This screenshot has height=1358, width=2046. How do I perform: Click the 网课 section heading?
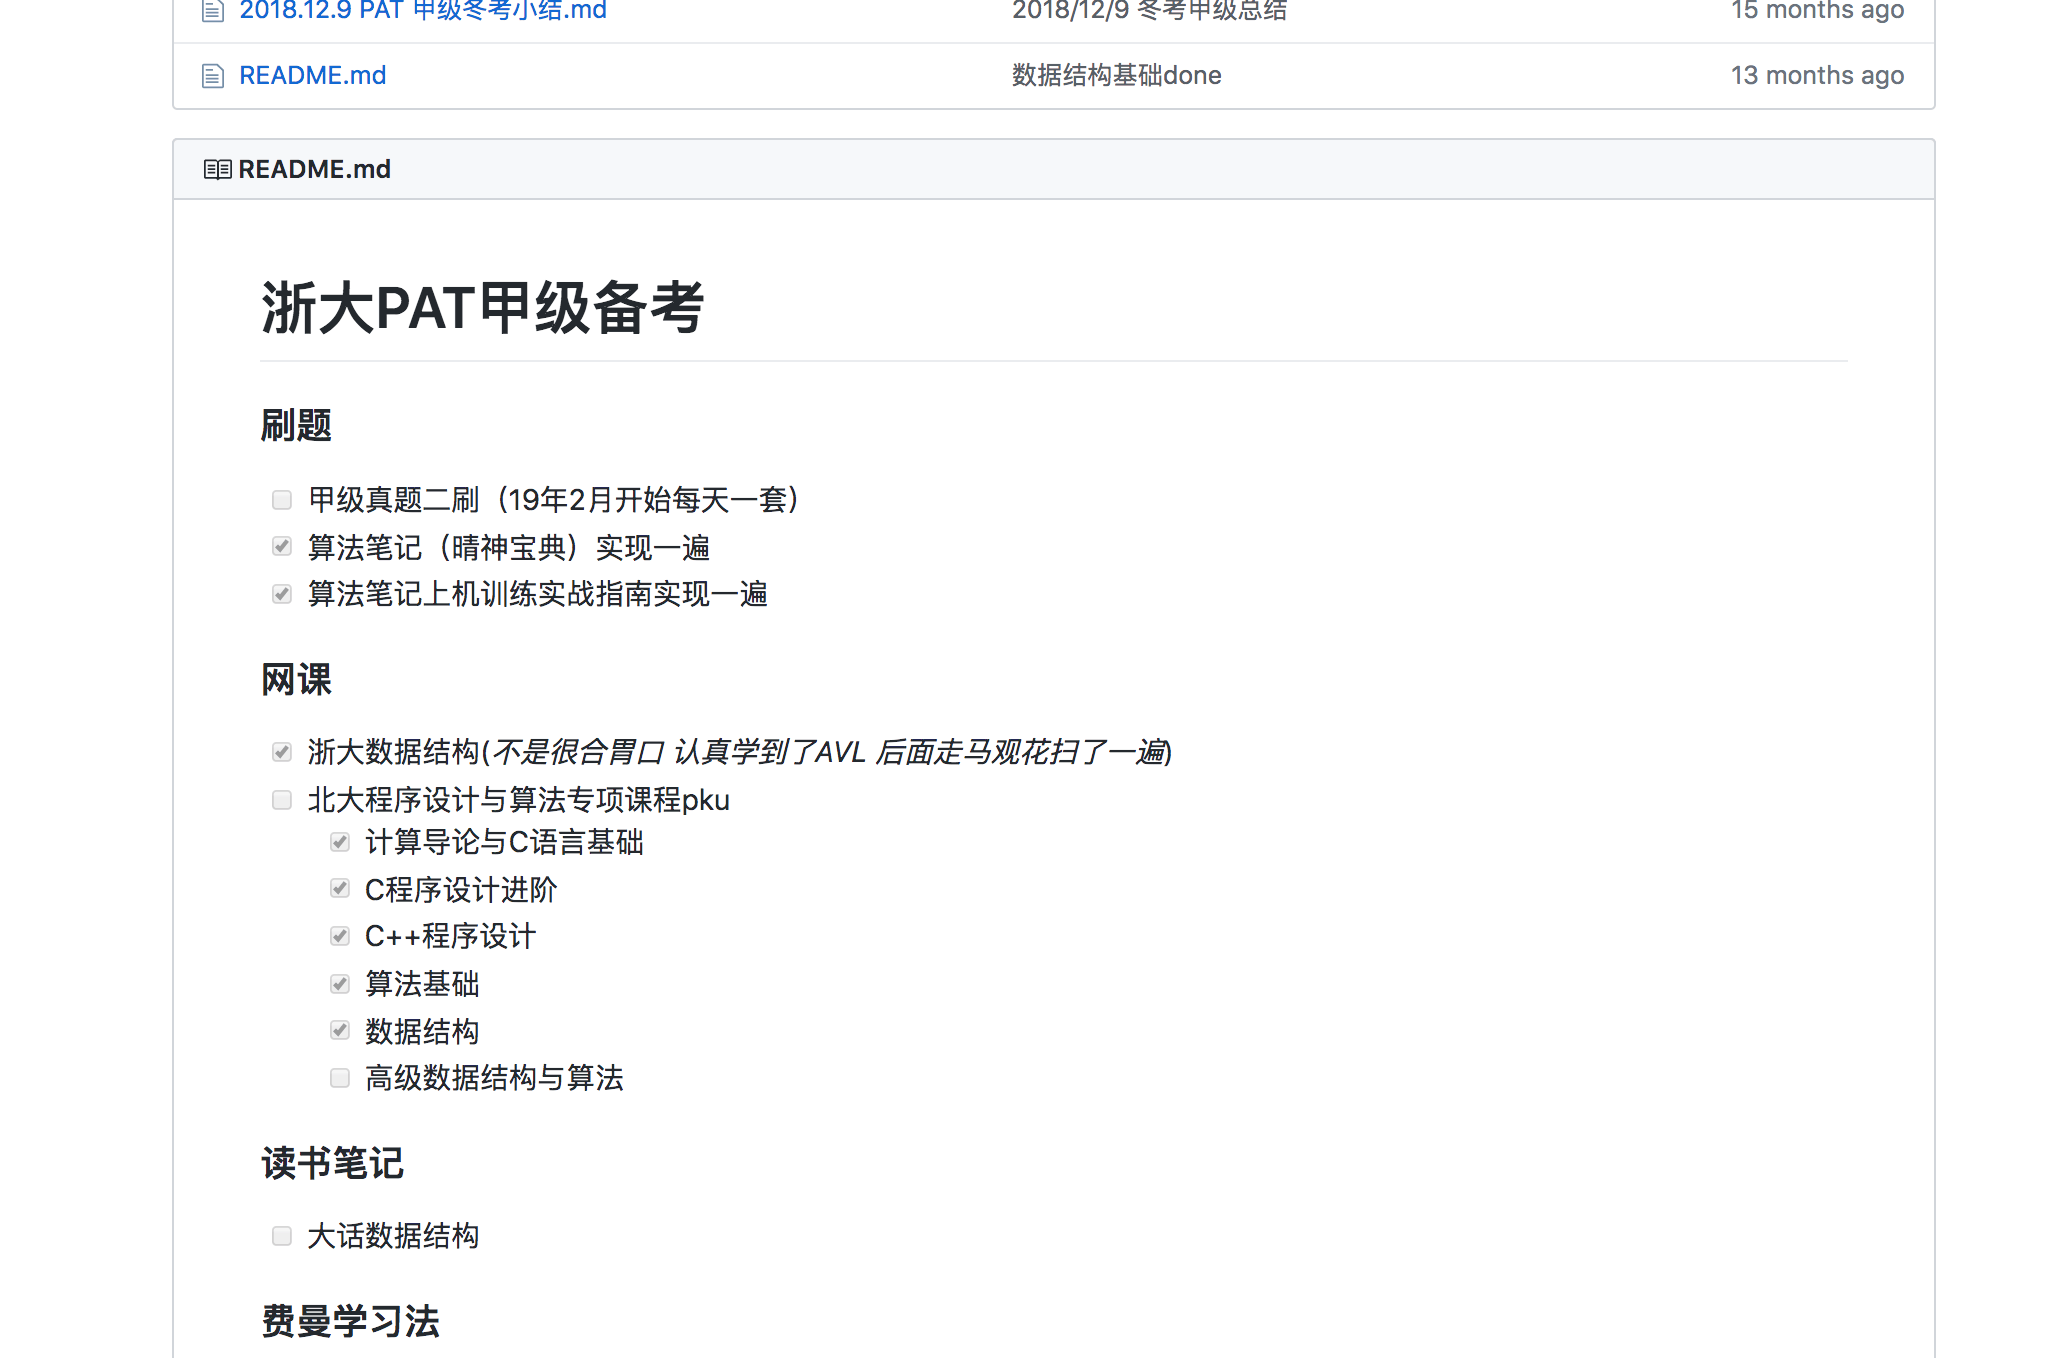point(296,680)
